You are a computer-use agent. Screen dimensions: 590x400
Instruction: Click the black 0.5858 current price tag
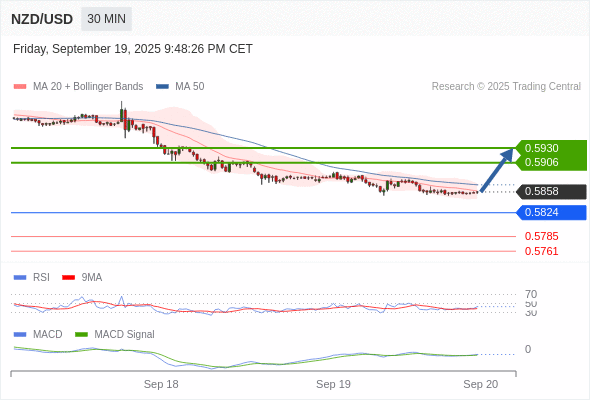[551, 192]
